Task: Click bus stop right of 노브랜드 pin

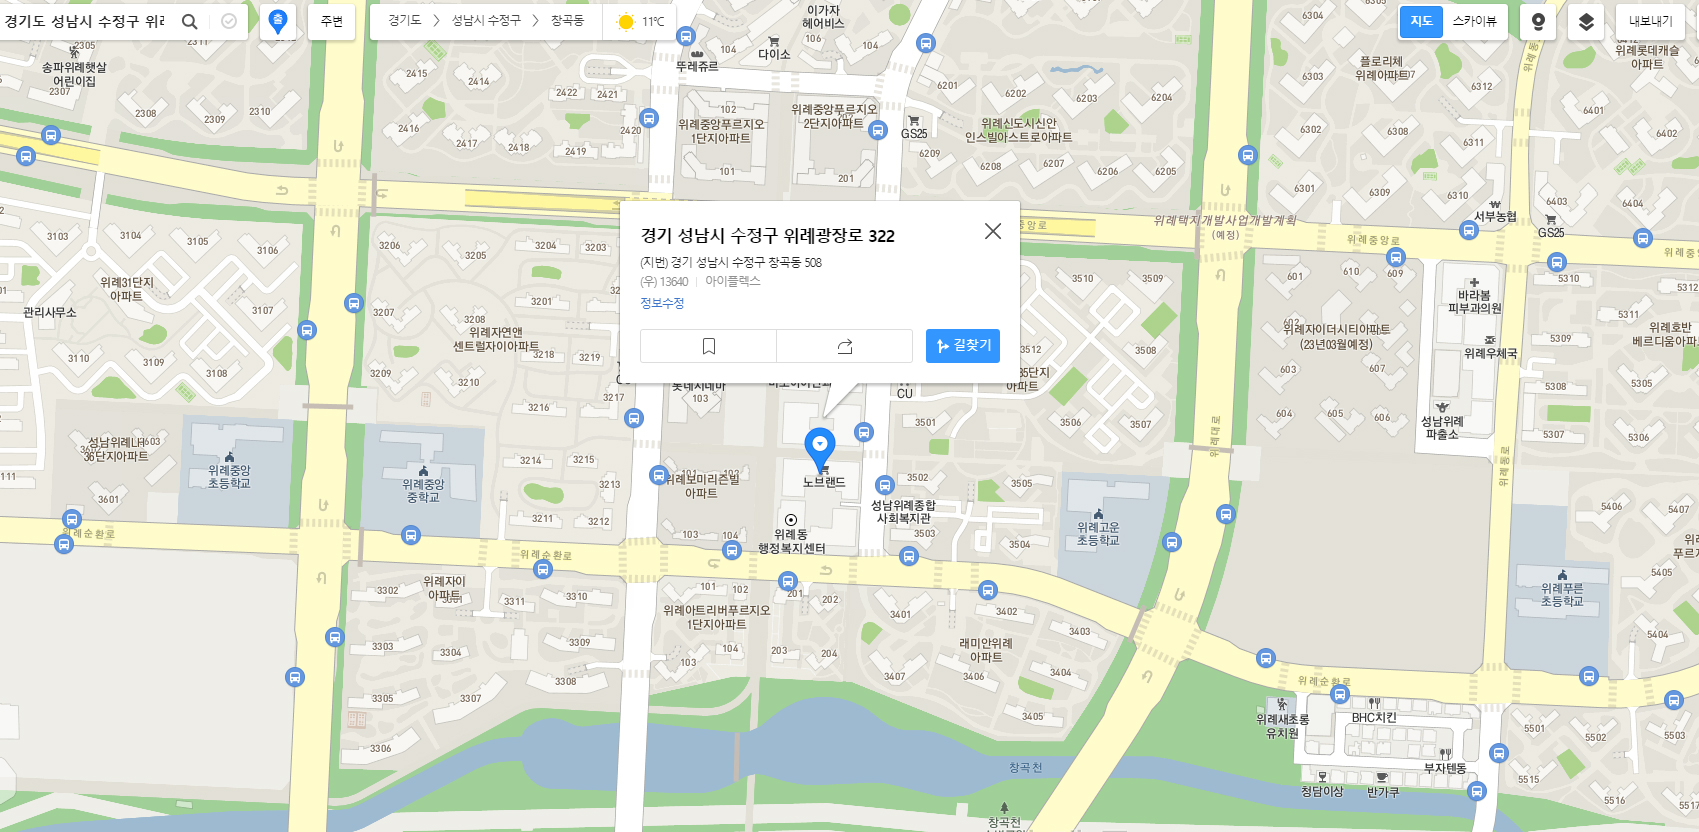Action: [x=864, y=432]
